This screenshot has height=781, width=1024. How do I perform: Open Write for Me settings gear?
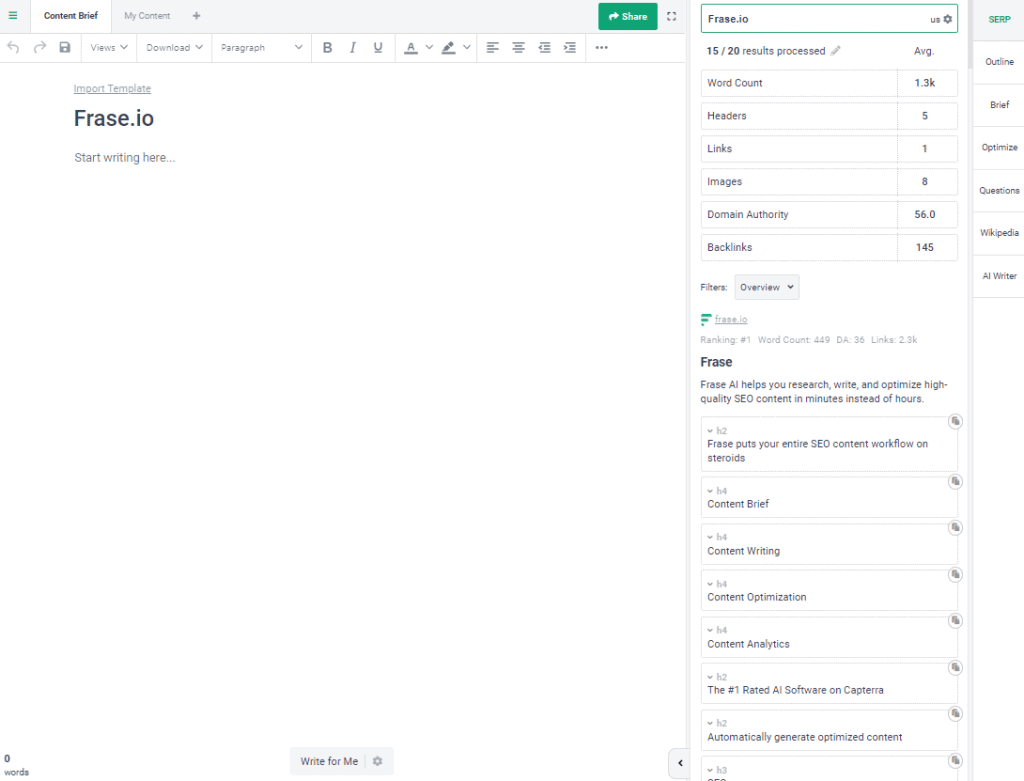click(377, 761)
